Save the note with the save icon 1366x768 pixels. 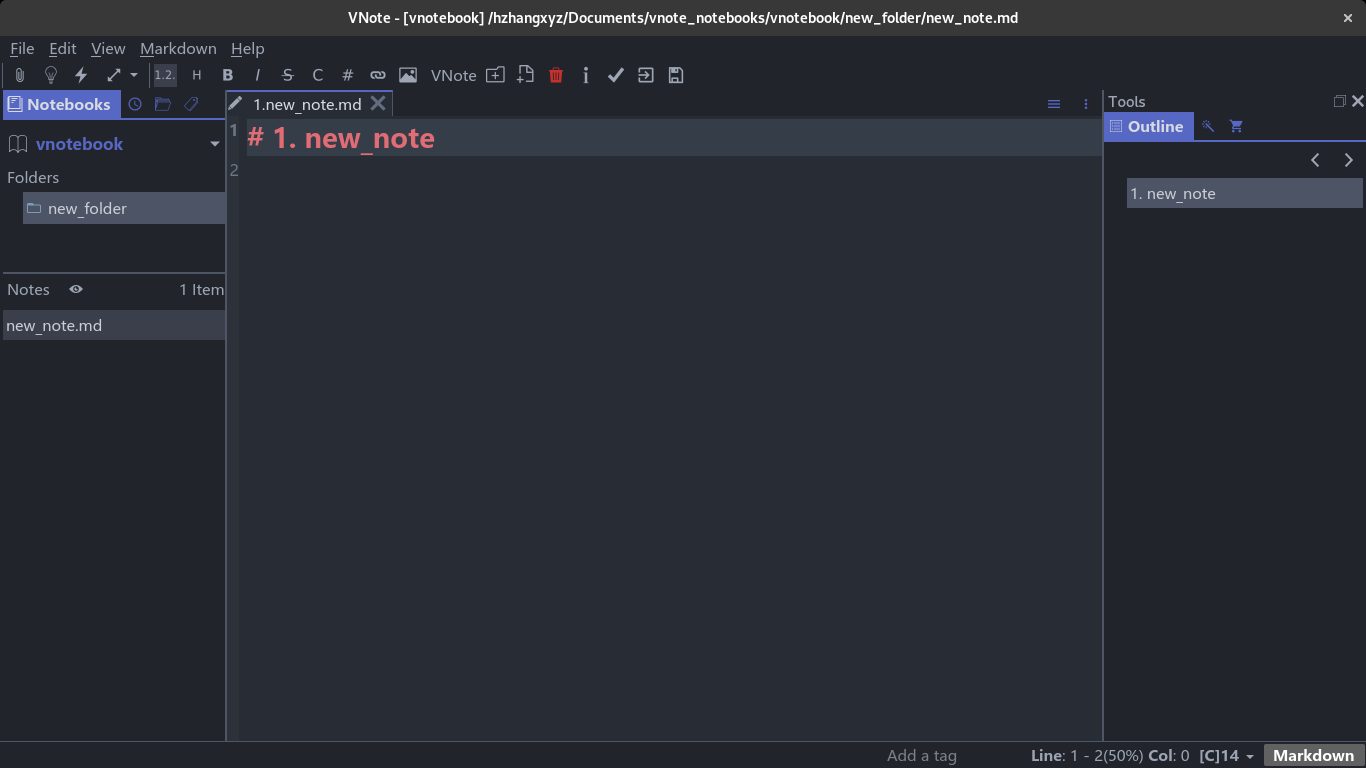pos(676,75)
